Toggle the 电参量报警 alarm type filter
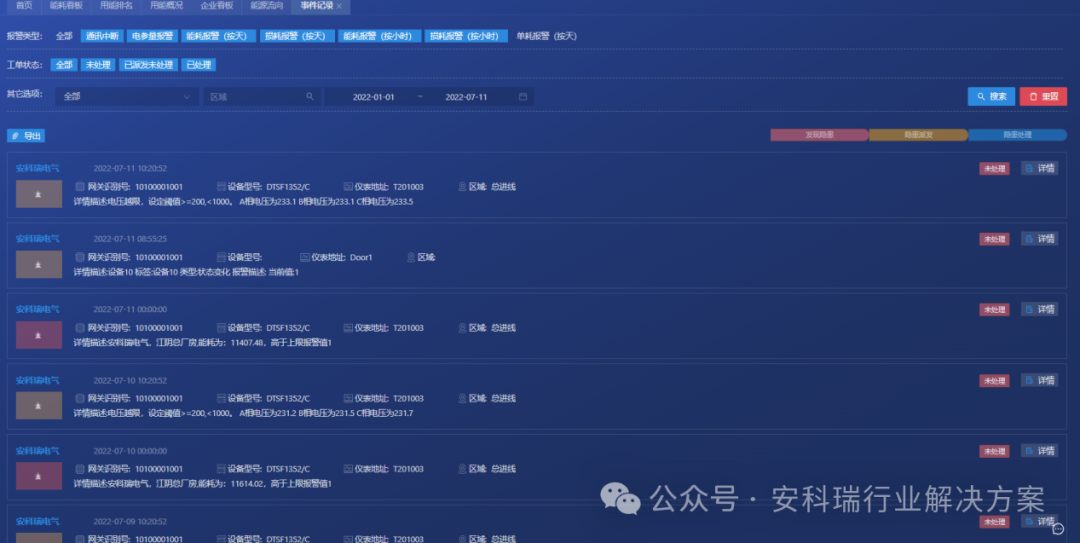The width and height of the screenshot is (1080, 543). pyautogui.click(x=152, y=36)
